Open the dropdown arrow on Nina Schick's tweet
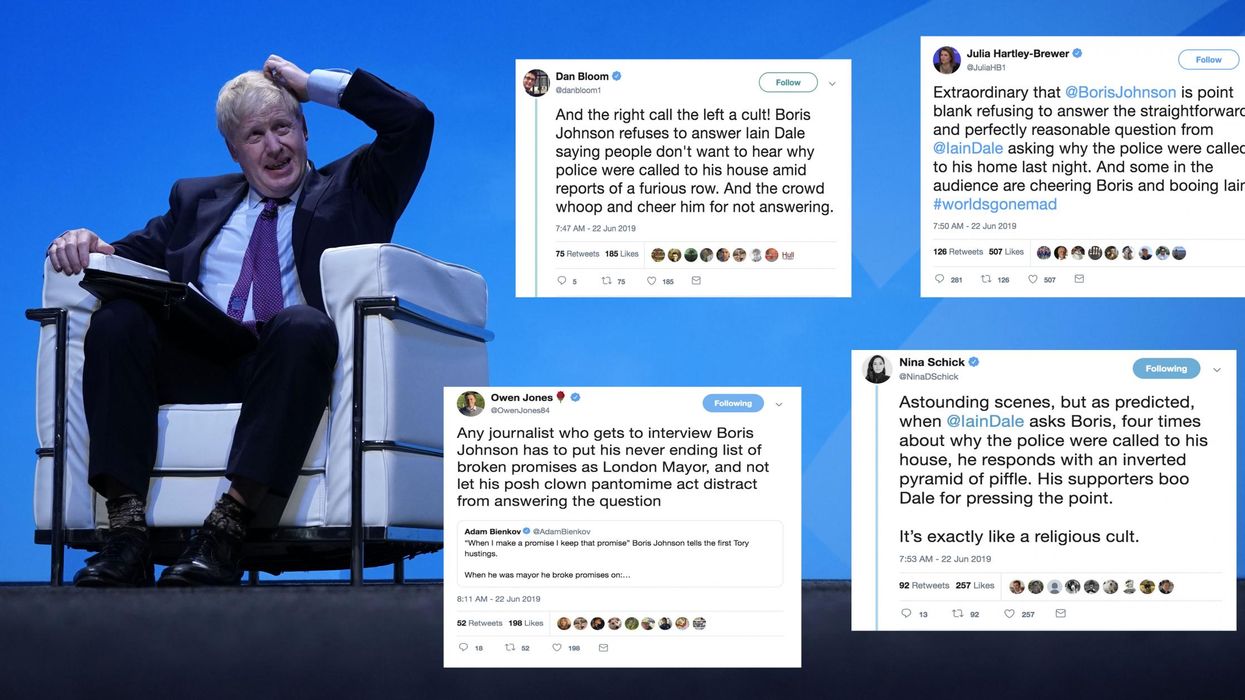Image resolution: width=1245 pixels, height=700 pixels. pyautogui.click(x=1217, y=369)
